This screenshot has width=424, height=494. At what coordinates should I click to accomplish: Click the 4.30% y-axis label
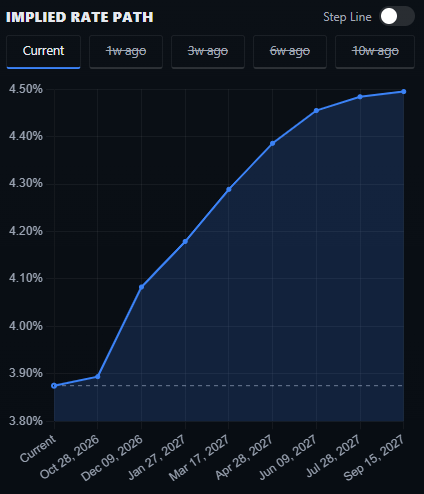click(x=26, y=183)
